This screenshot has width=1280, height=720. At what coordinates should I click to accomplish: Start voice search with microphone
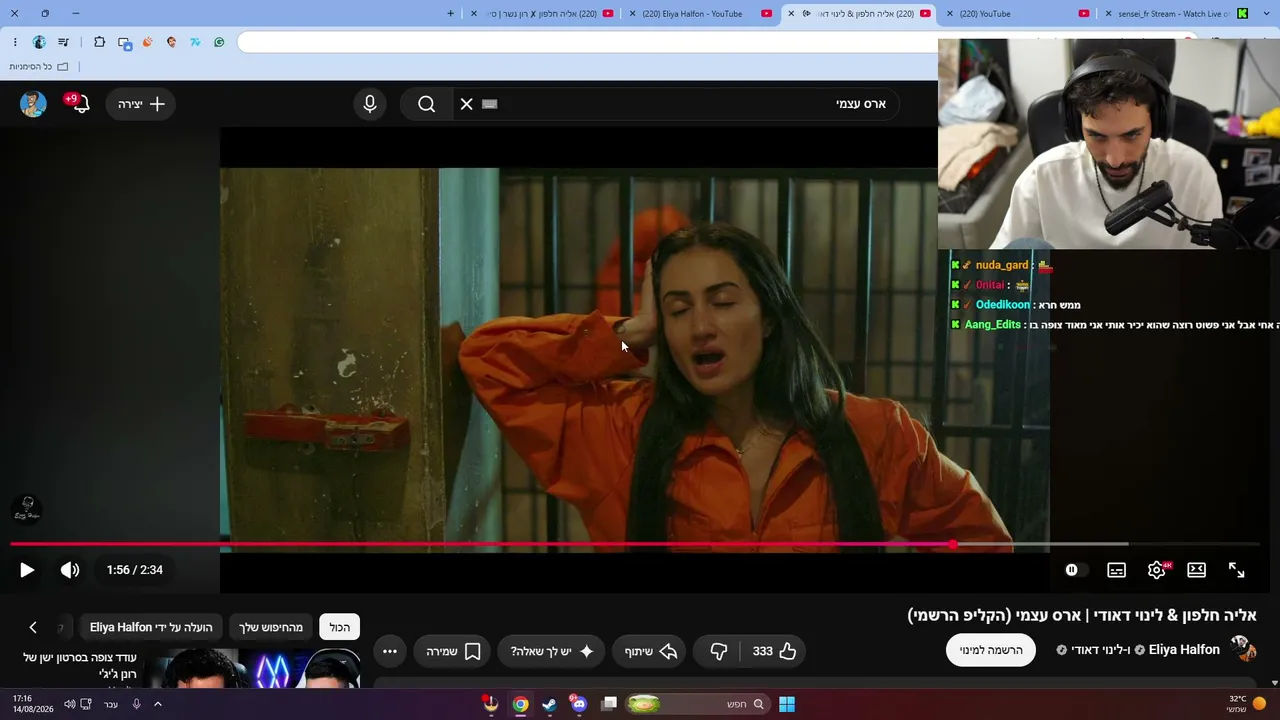pyautogui.click(x=370, y=104)
